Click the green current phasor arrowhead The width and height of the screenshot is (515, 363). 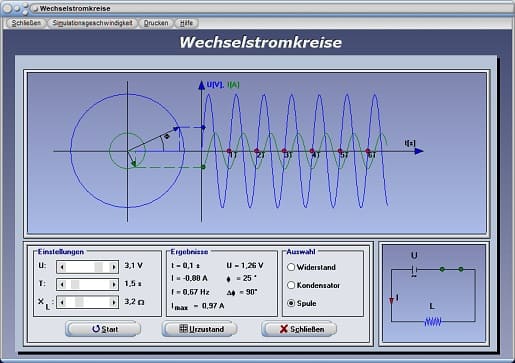click(x=134, y=163)
